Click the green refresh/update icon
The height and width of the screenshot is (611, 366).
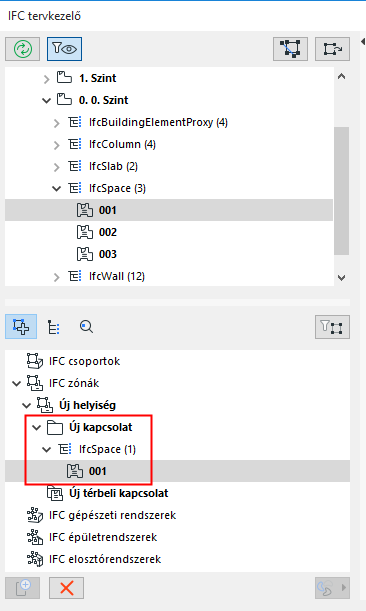(x=23, y=49)
